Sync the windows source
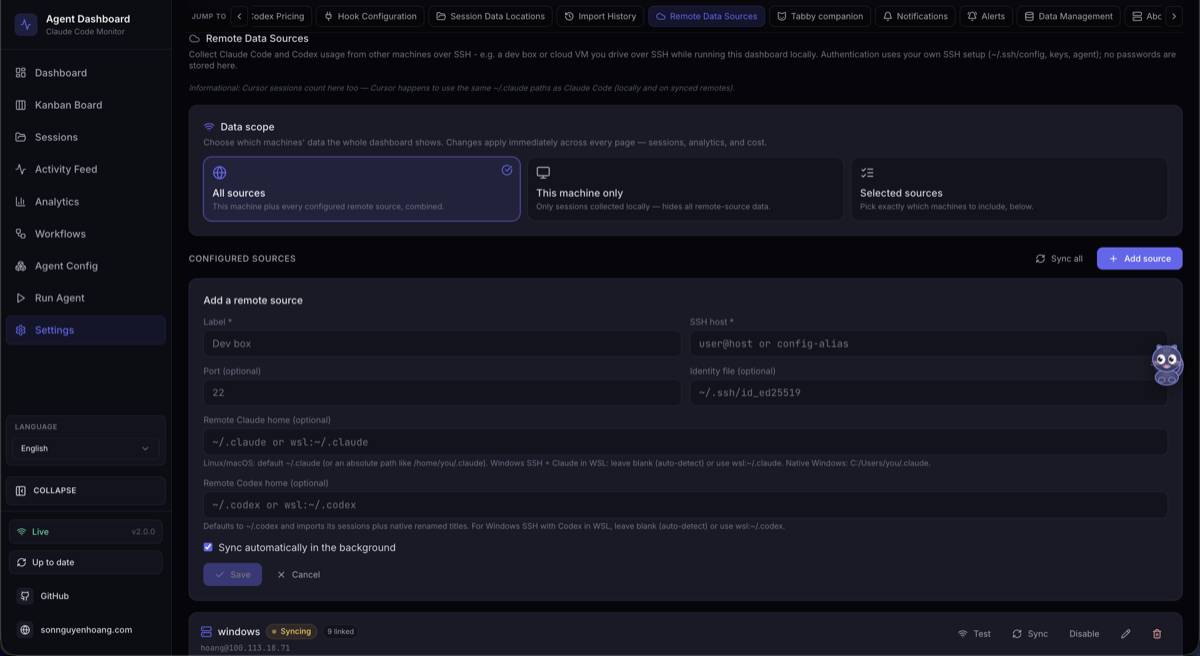Image resolution: width=1200 pixels, height=656 pixels. [1030, 634]
